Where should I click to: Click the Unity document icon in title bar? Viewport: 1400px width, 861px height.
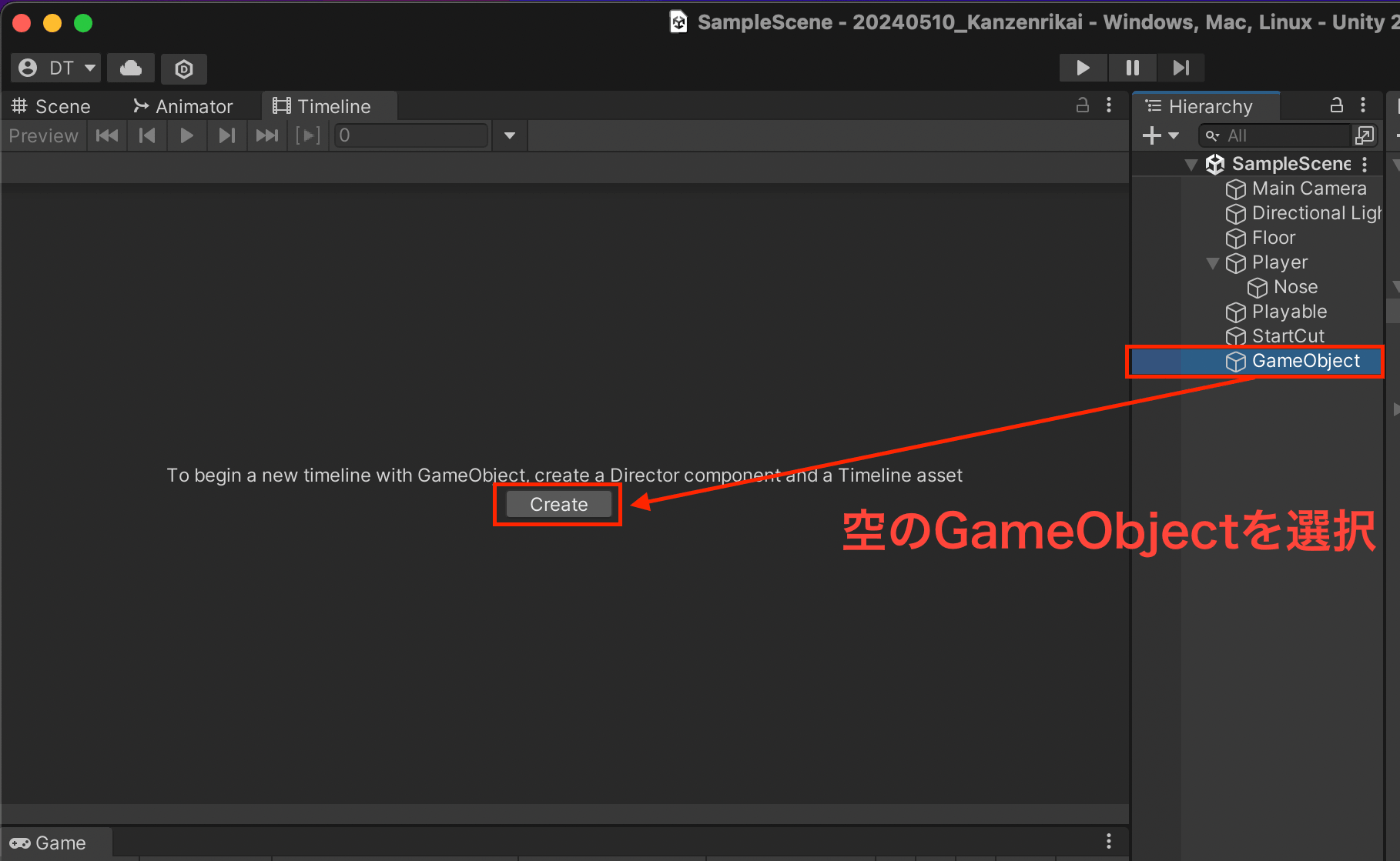click(679, 22)
